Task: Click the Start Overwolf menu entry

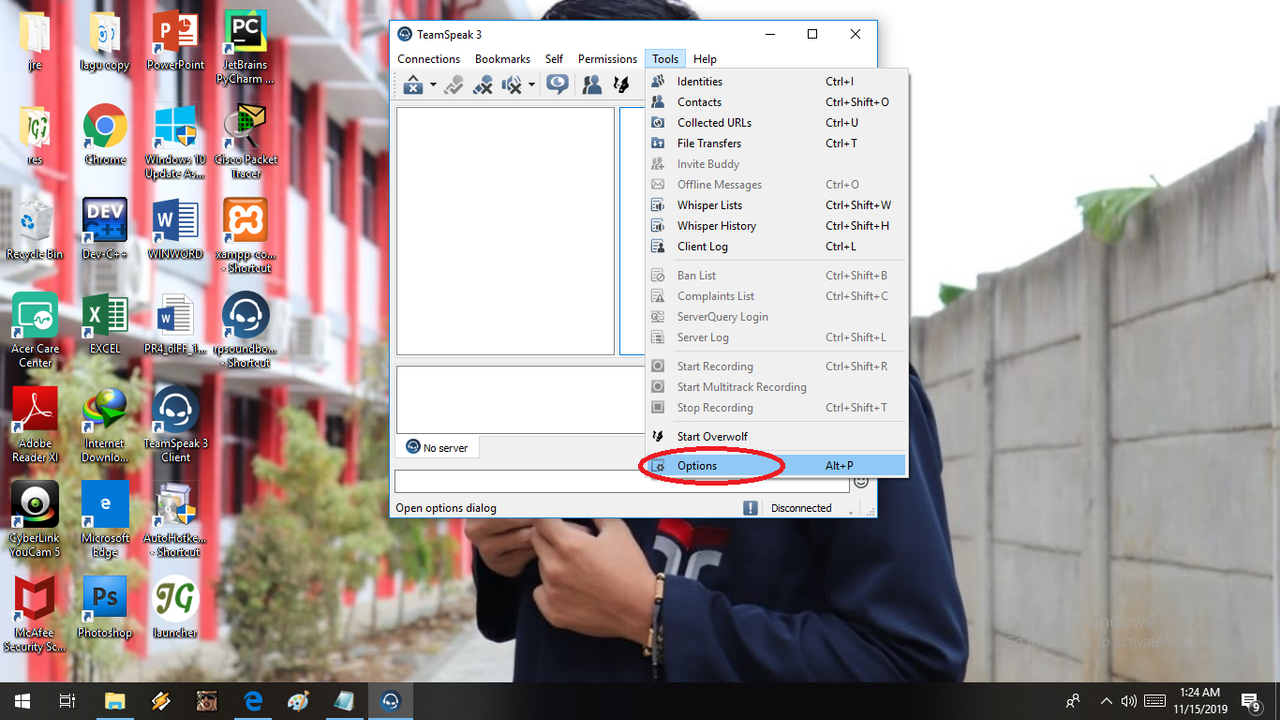Action: point(776,436)
